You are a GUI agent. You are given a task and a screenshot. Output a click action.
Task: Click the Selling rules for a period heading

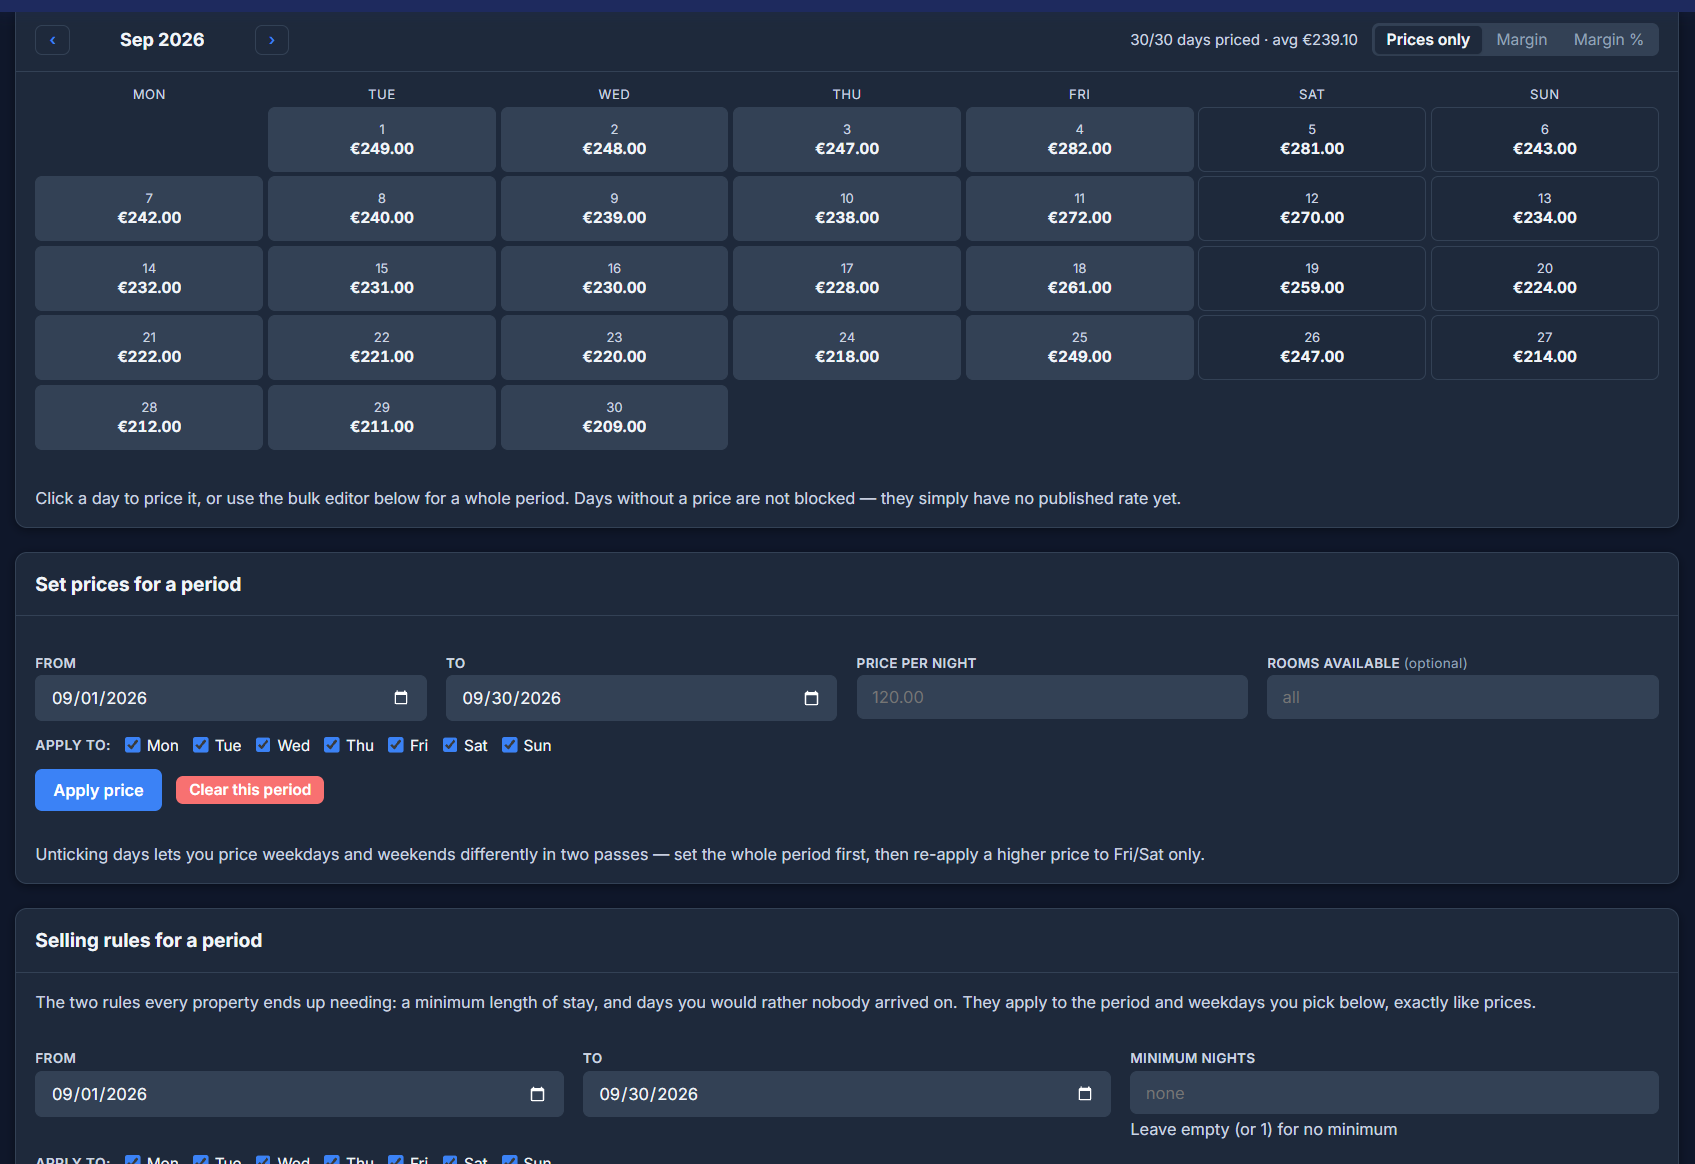coord(149,940)
